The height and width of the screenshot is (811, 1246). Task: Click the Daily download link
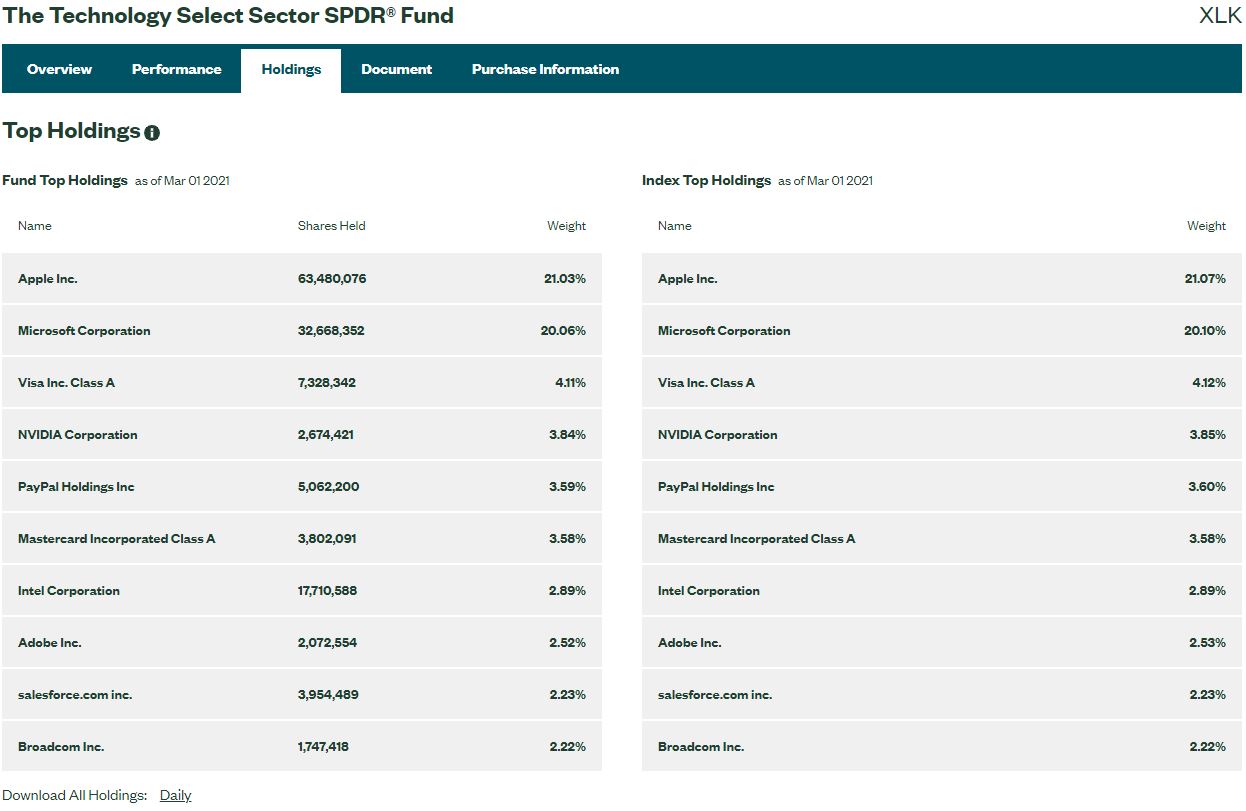point(175,794)
